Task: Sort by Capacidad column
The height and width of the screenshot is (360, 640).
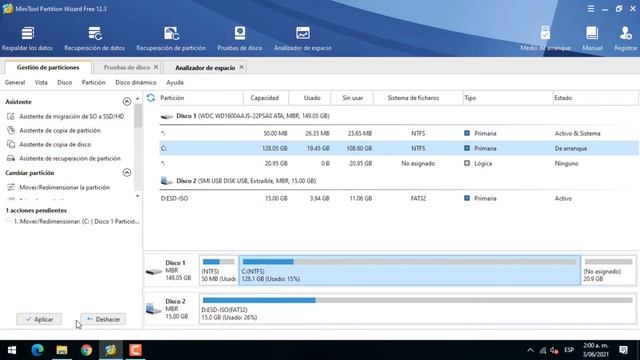Action: click(266, 98)
